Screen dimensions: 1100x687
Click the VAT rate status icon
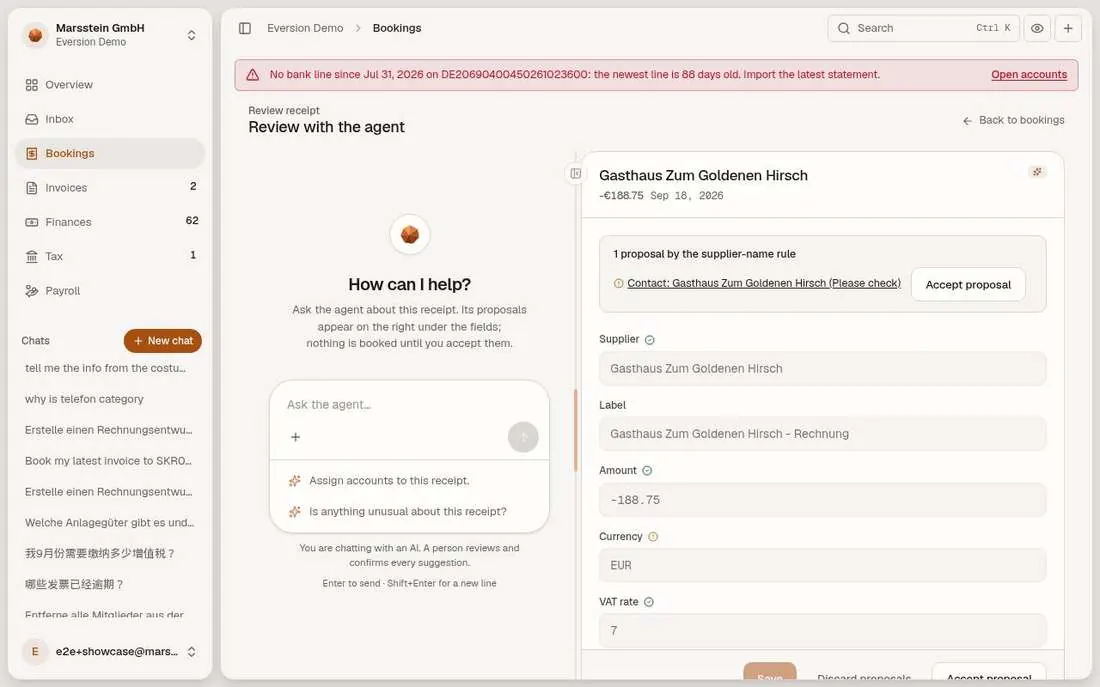click(649, 602)
